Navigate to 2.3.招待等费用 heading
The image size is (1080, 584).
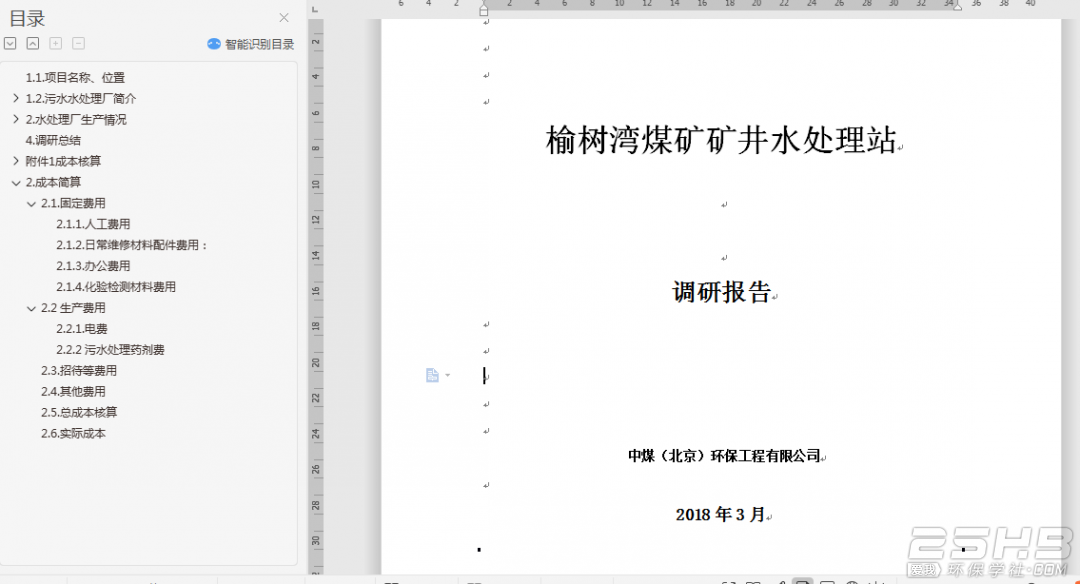click(x=79, y=371)
